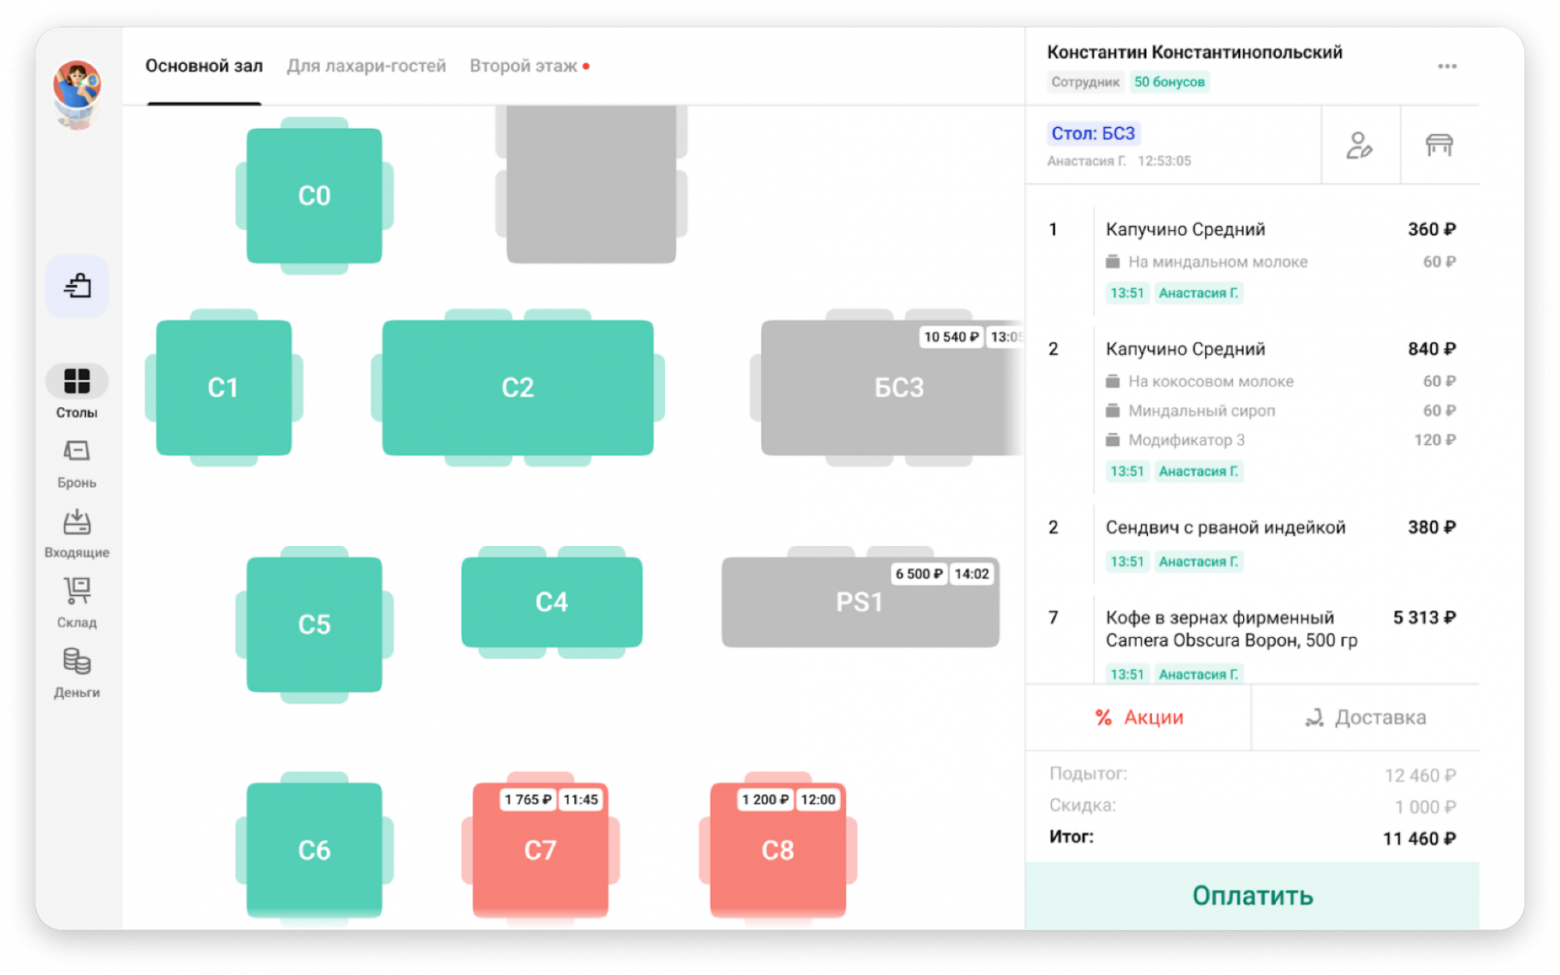Click the Модификатор 3 row
This screenshot has height=975, width=1560.
(x=1280, y=440)
